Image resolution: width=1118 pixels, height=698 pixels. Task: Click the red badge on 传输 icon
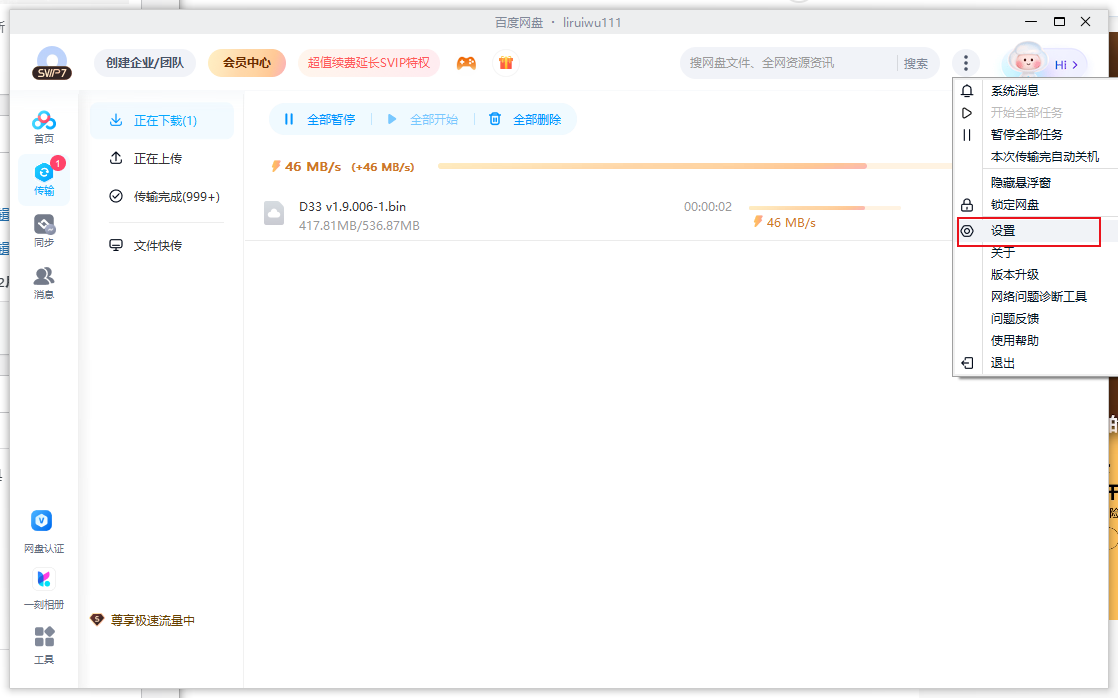coord(58,163)
